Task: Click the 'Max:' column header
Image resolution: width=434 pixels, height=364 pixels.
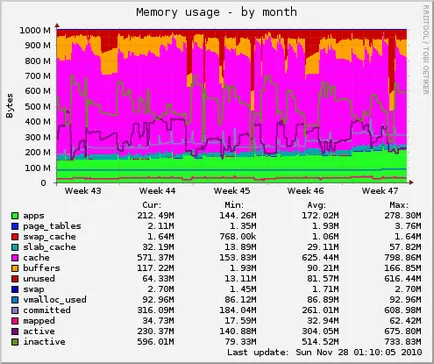Action: [x=399, y=205]
